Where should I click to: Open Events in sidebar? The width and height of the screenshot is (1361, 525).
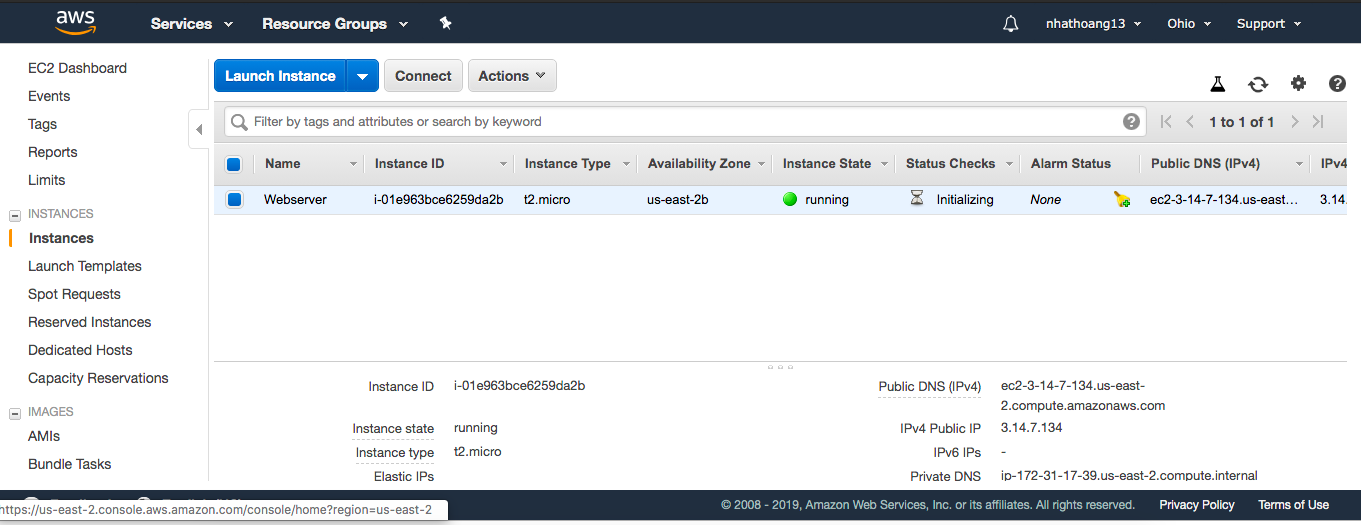[x=49, y=96]
